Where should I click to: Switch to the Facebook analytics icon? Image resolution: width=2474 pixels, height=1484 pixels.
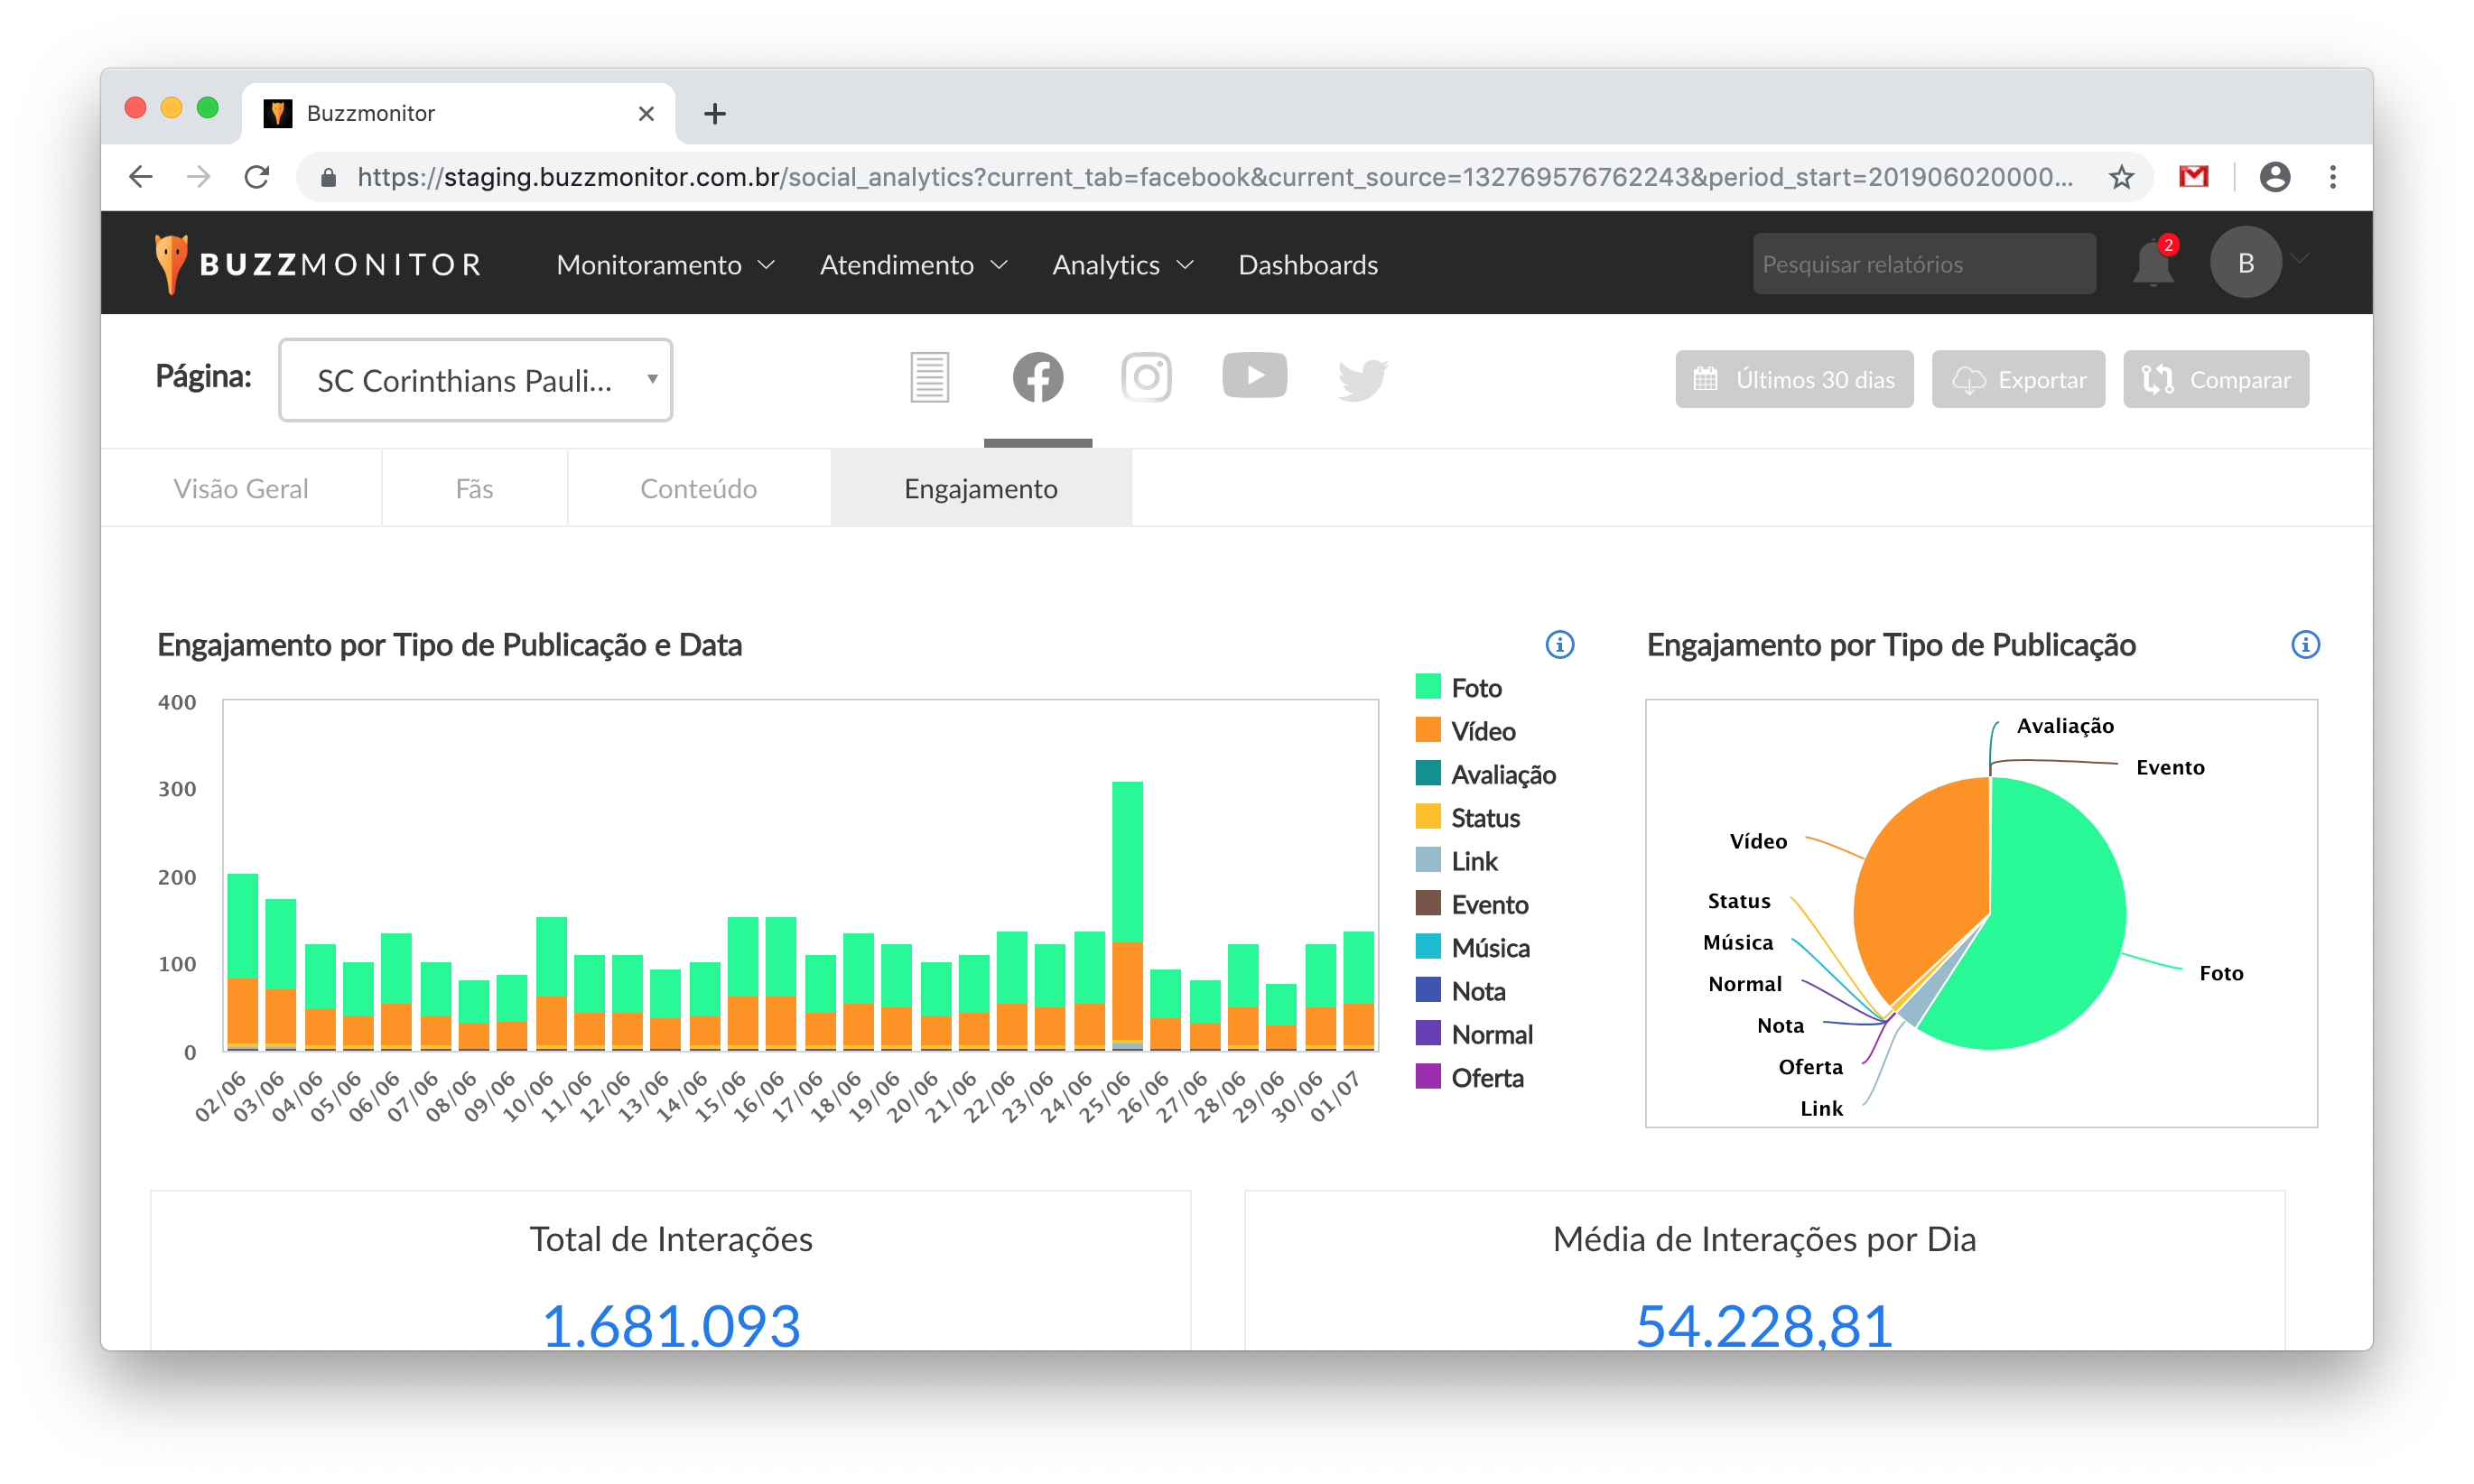tap(1037, 378)
